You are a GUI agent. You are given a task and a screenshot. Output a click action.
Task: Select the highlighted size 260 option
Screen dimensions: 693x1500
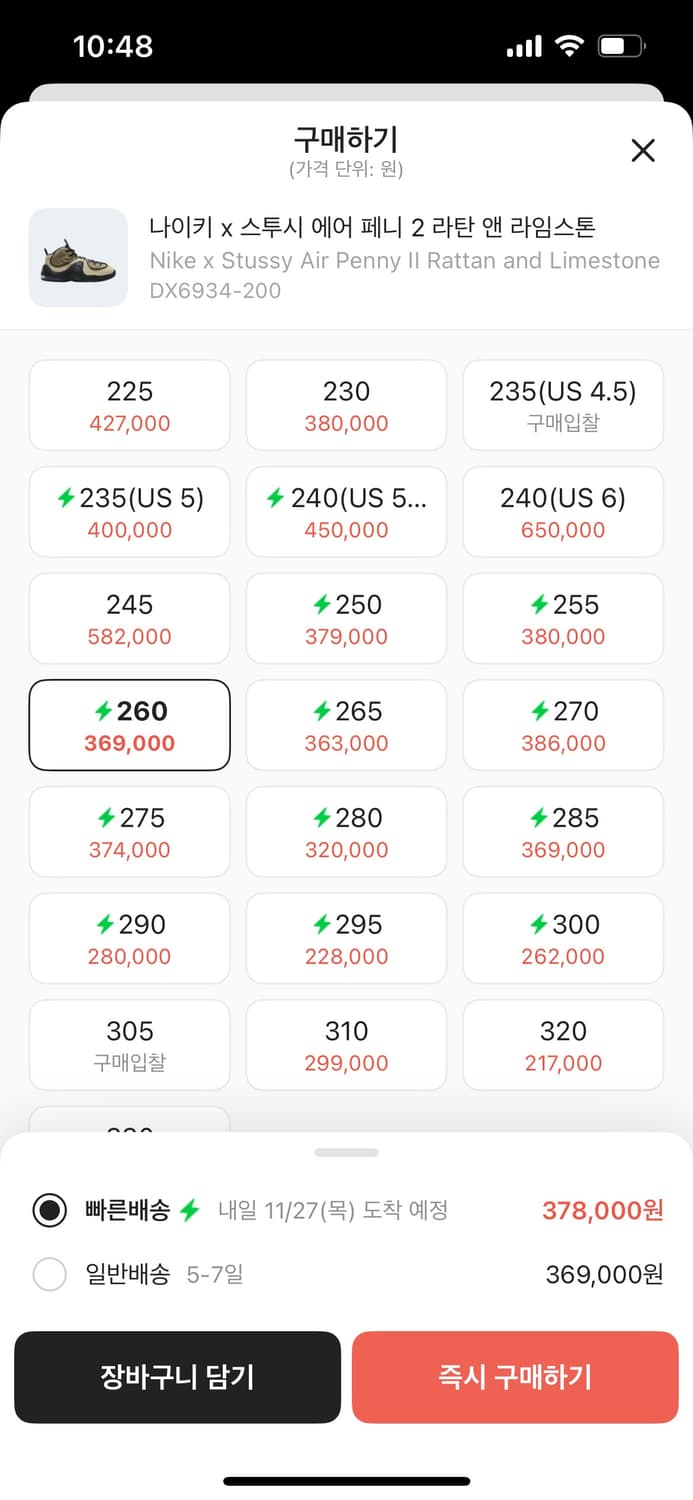point(129,724)
